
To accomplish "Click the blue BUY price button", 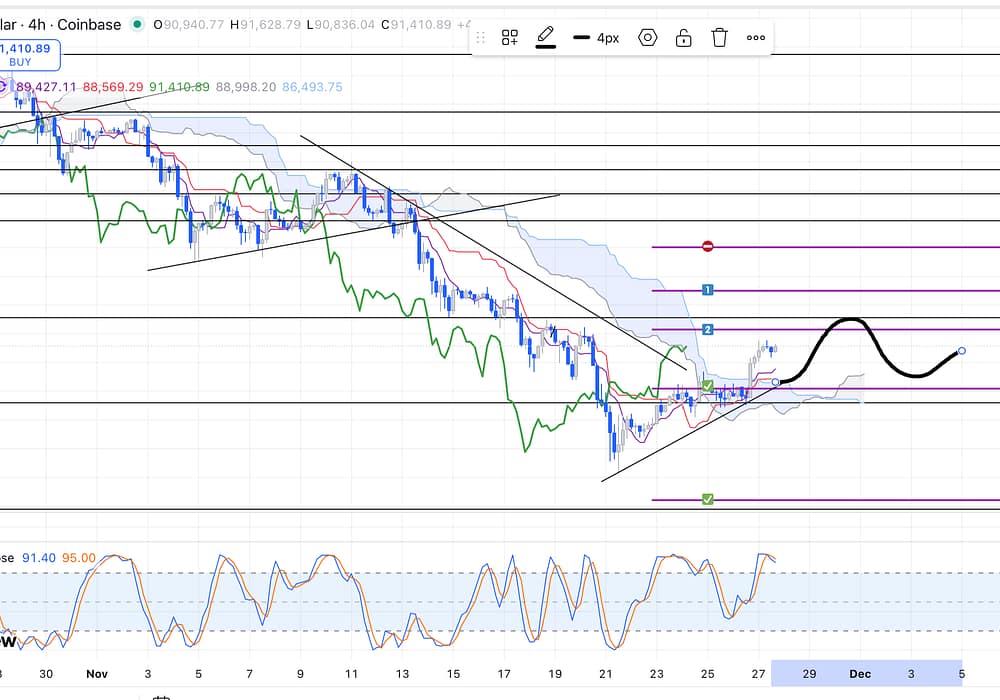I will pyautogui.click(x=20, y=54).
